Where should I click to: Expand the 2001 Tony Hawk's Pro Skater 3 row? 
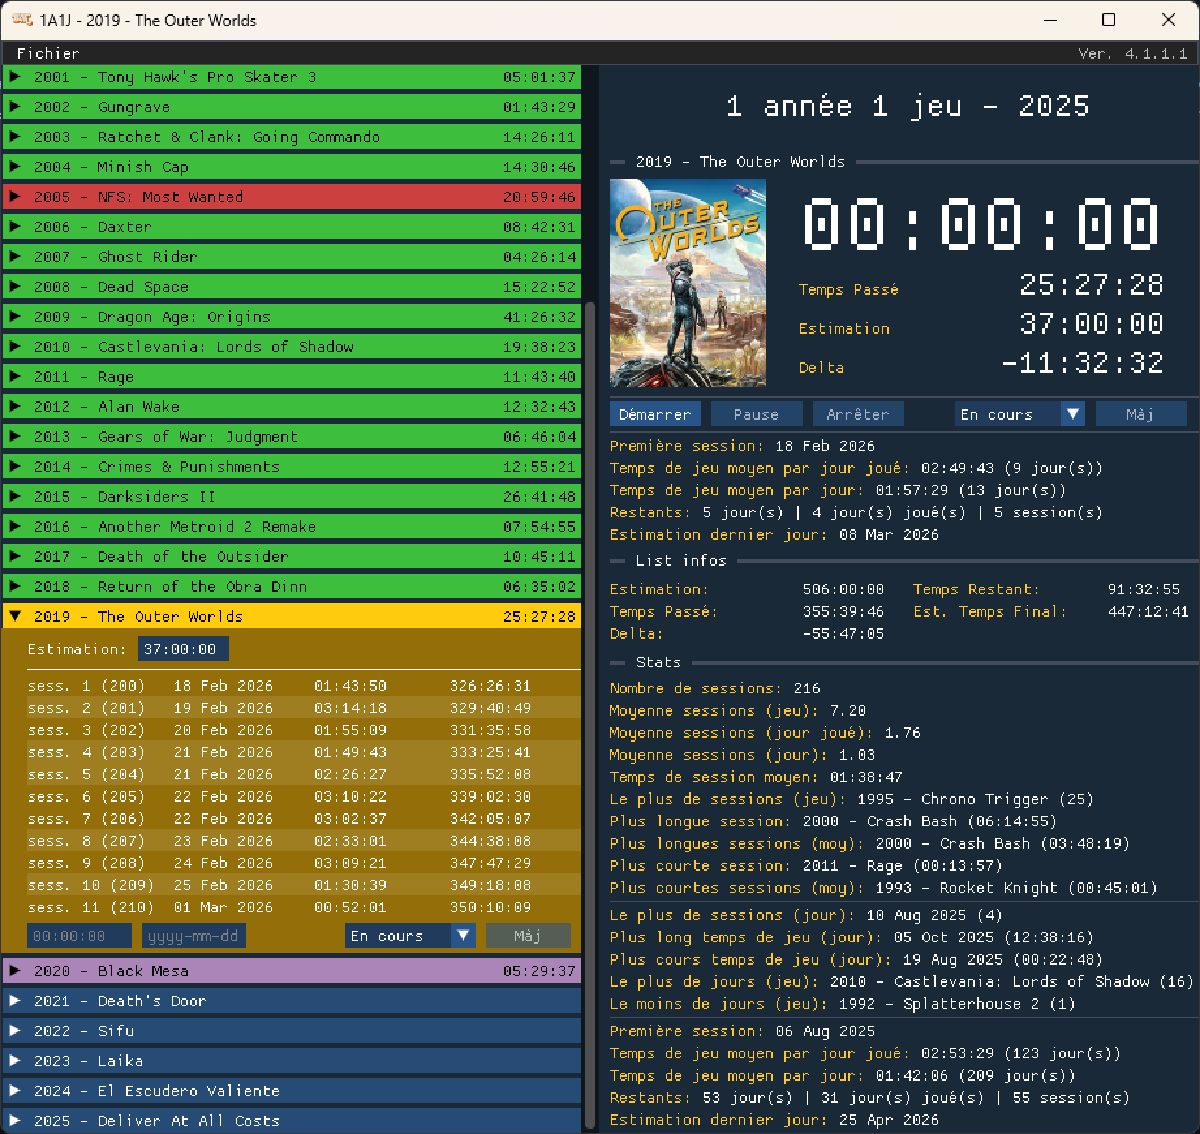coord(292,77)
